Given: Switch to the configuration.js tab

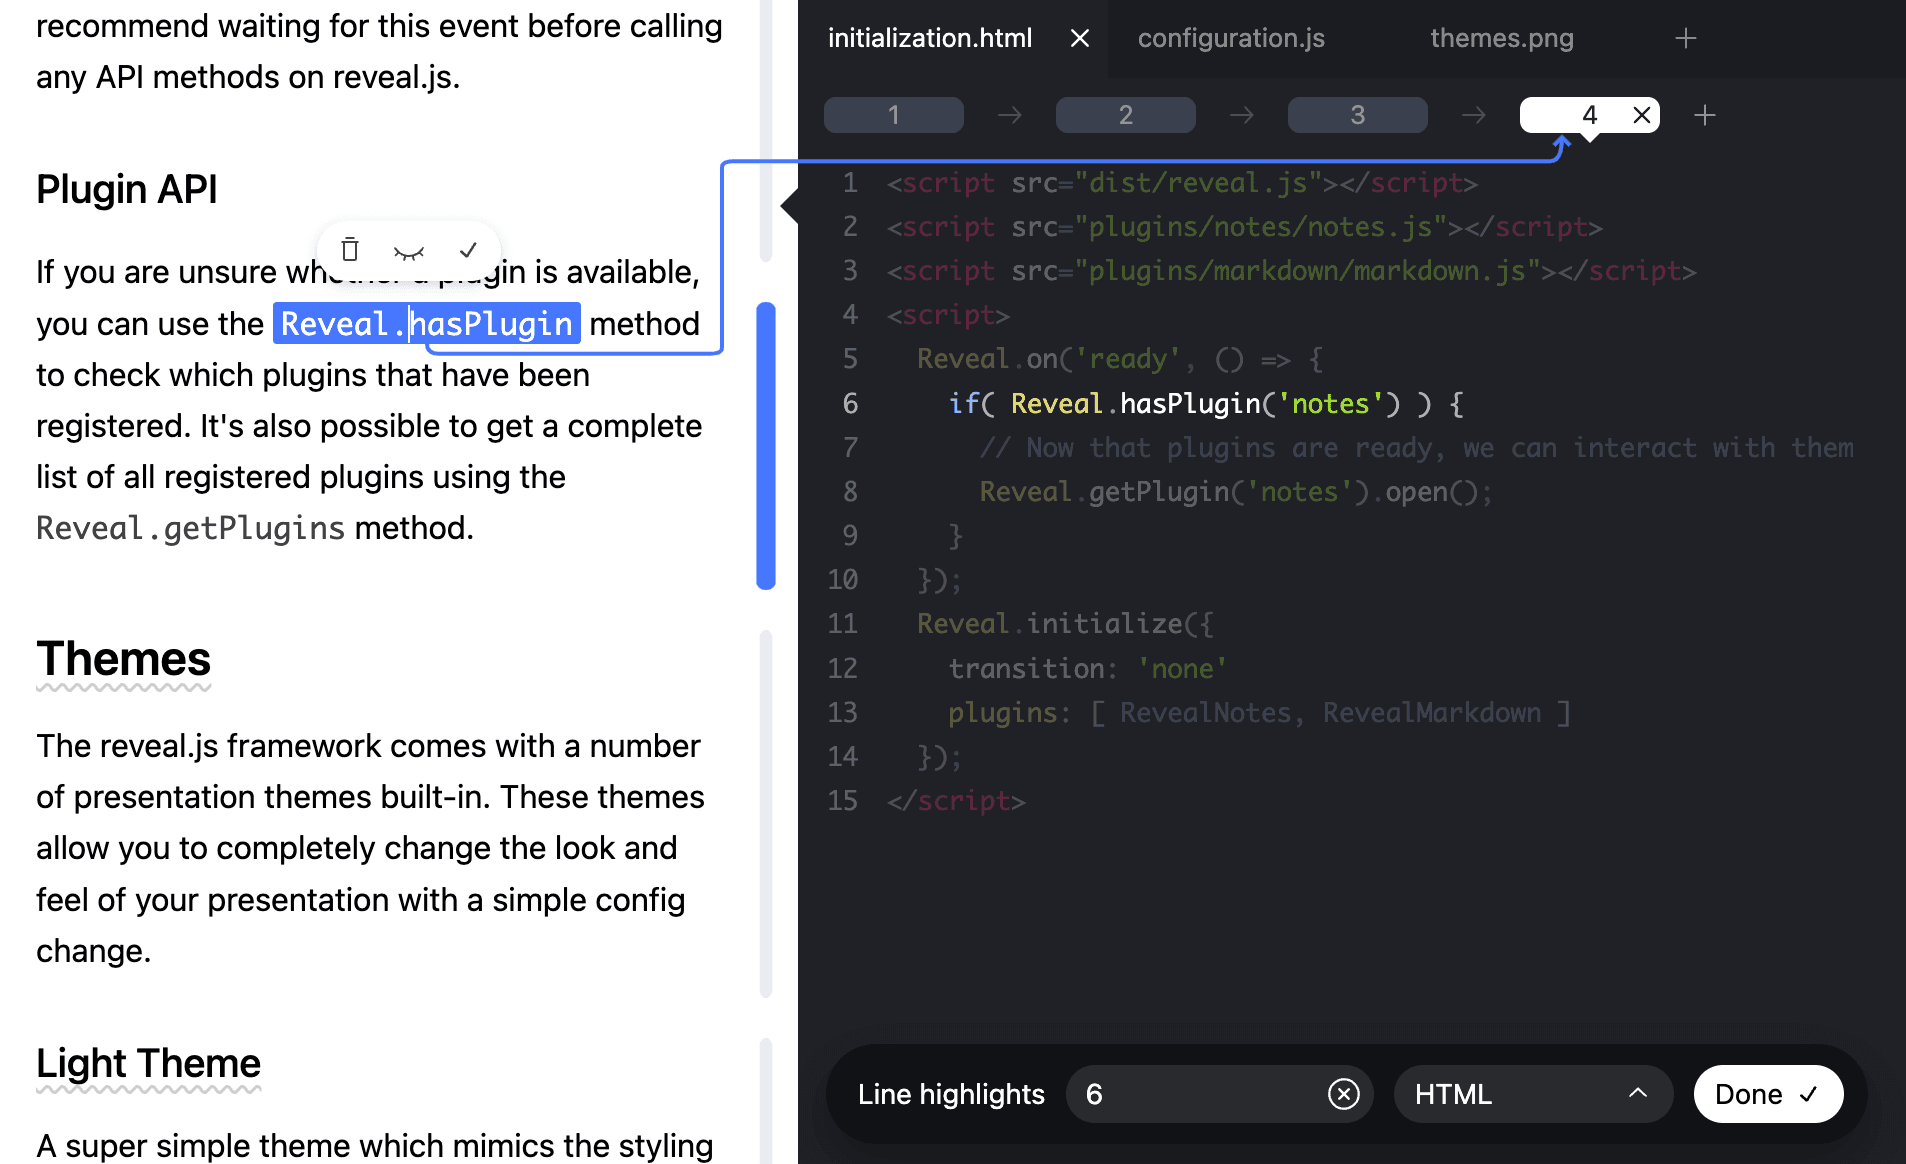Looking at the screenshot, I should (x=1230, y=38).
